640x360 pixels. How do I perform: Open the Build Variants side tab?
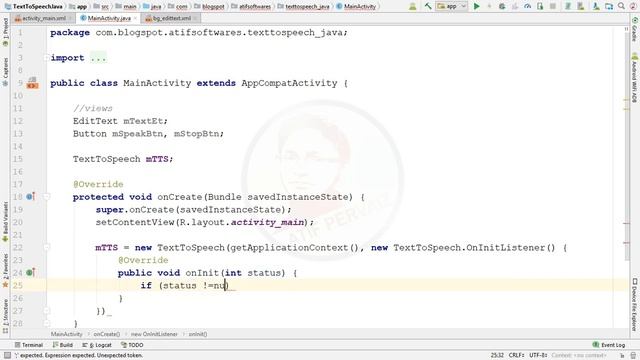coord(5,222)
